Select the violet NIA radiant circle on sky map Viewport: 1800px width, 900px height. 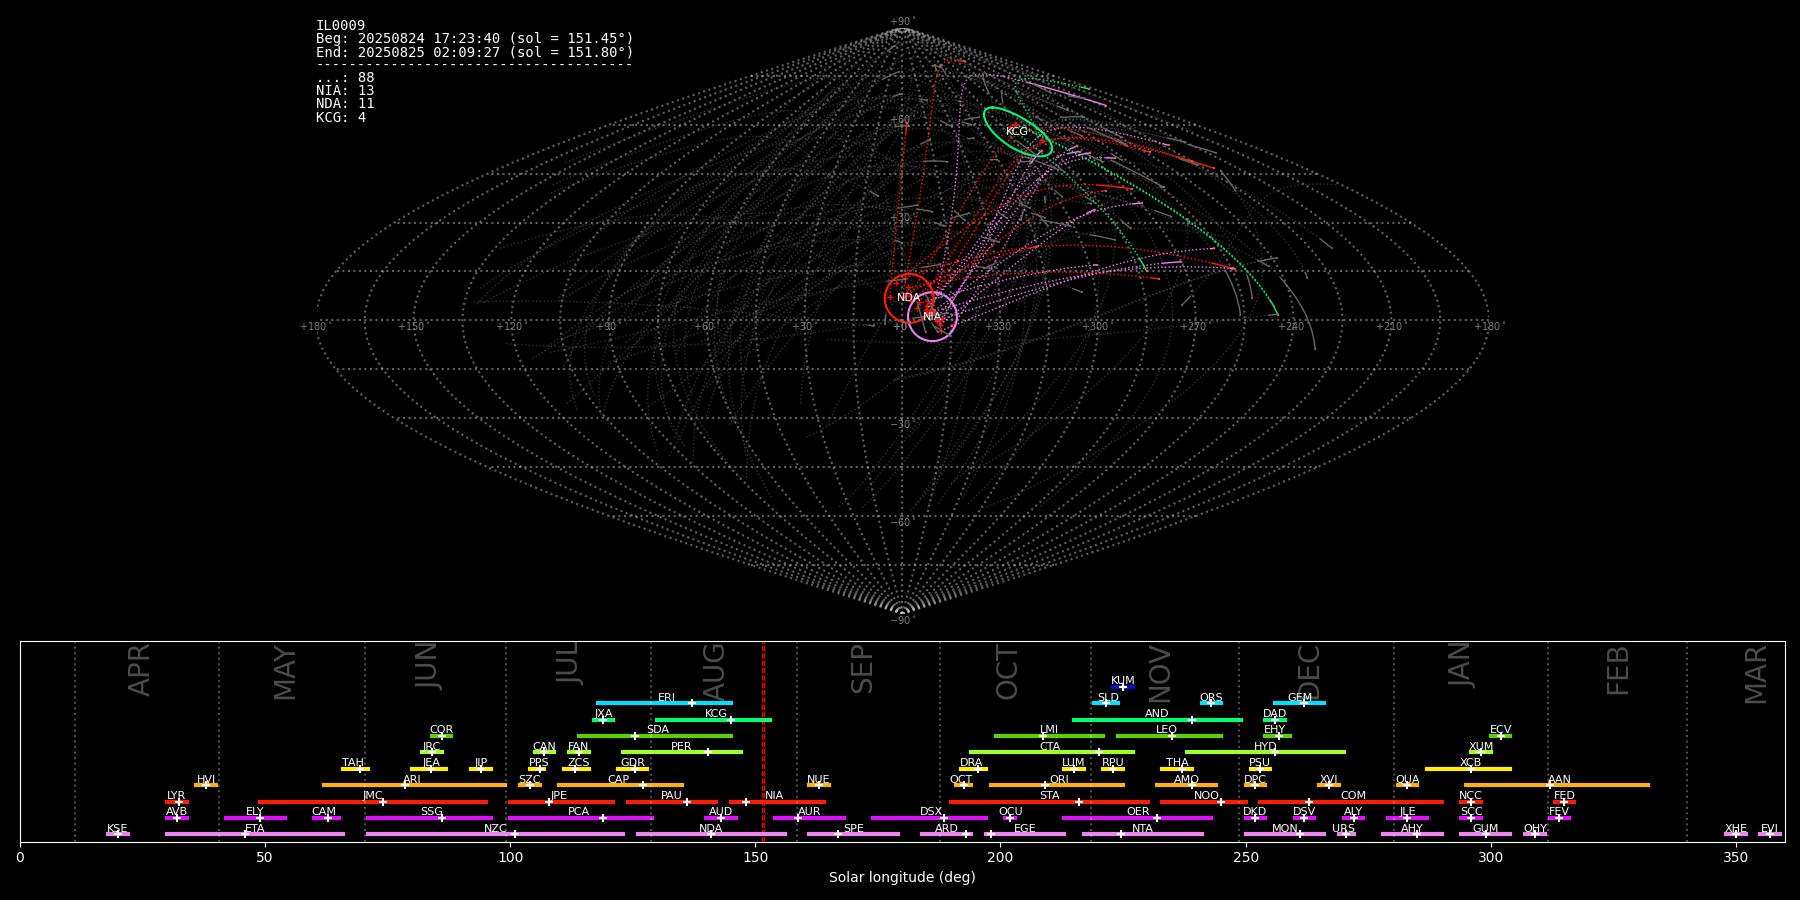point(932,316)
